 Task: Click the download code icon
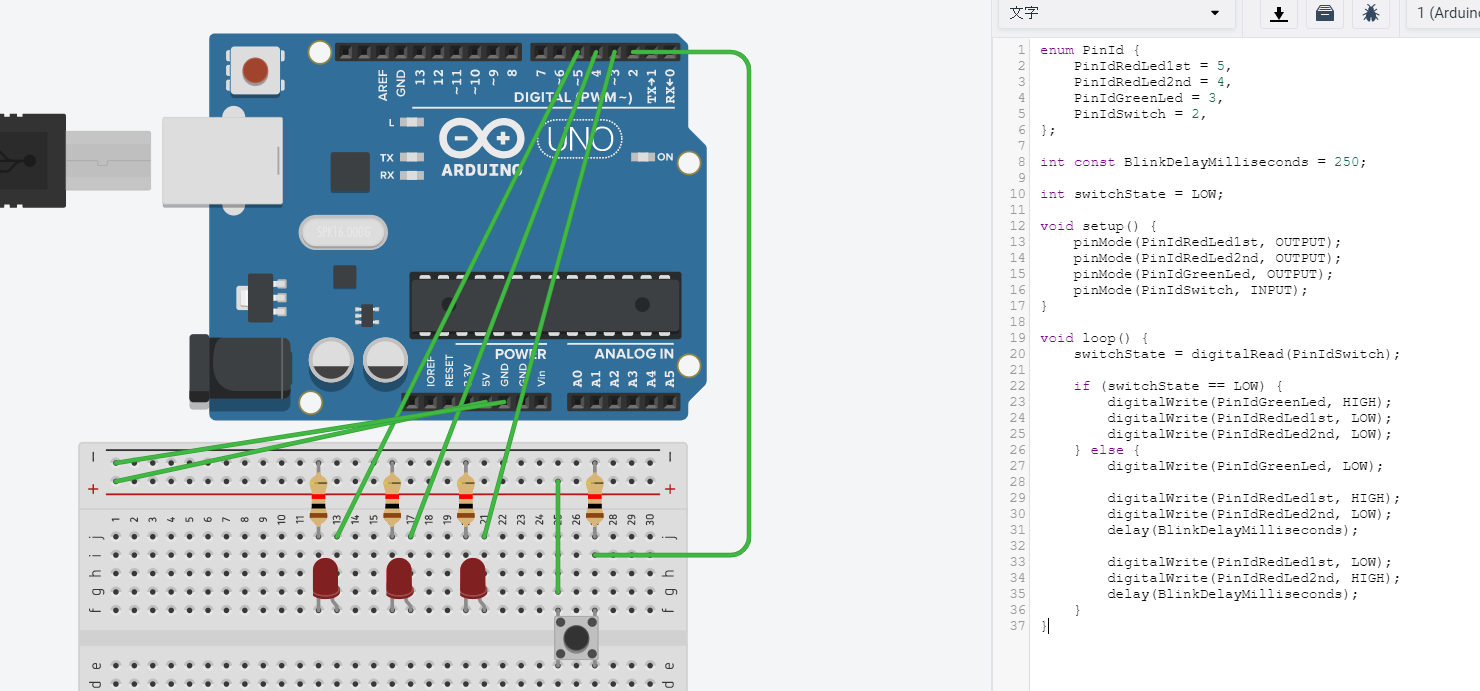coord(1278,14)
